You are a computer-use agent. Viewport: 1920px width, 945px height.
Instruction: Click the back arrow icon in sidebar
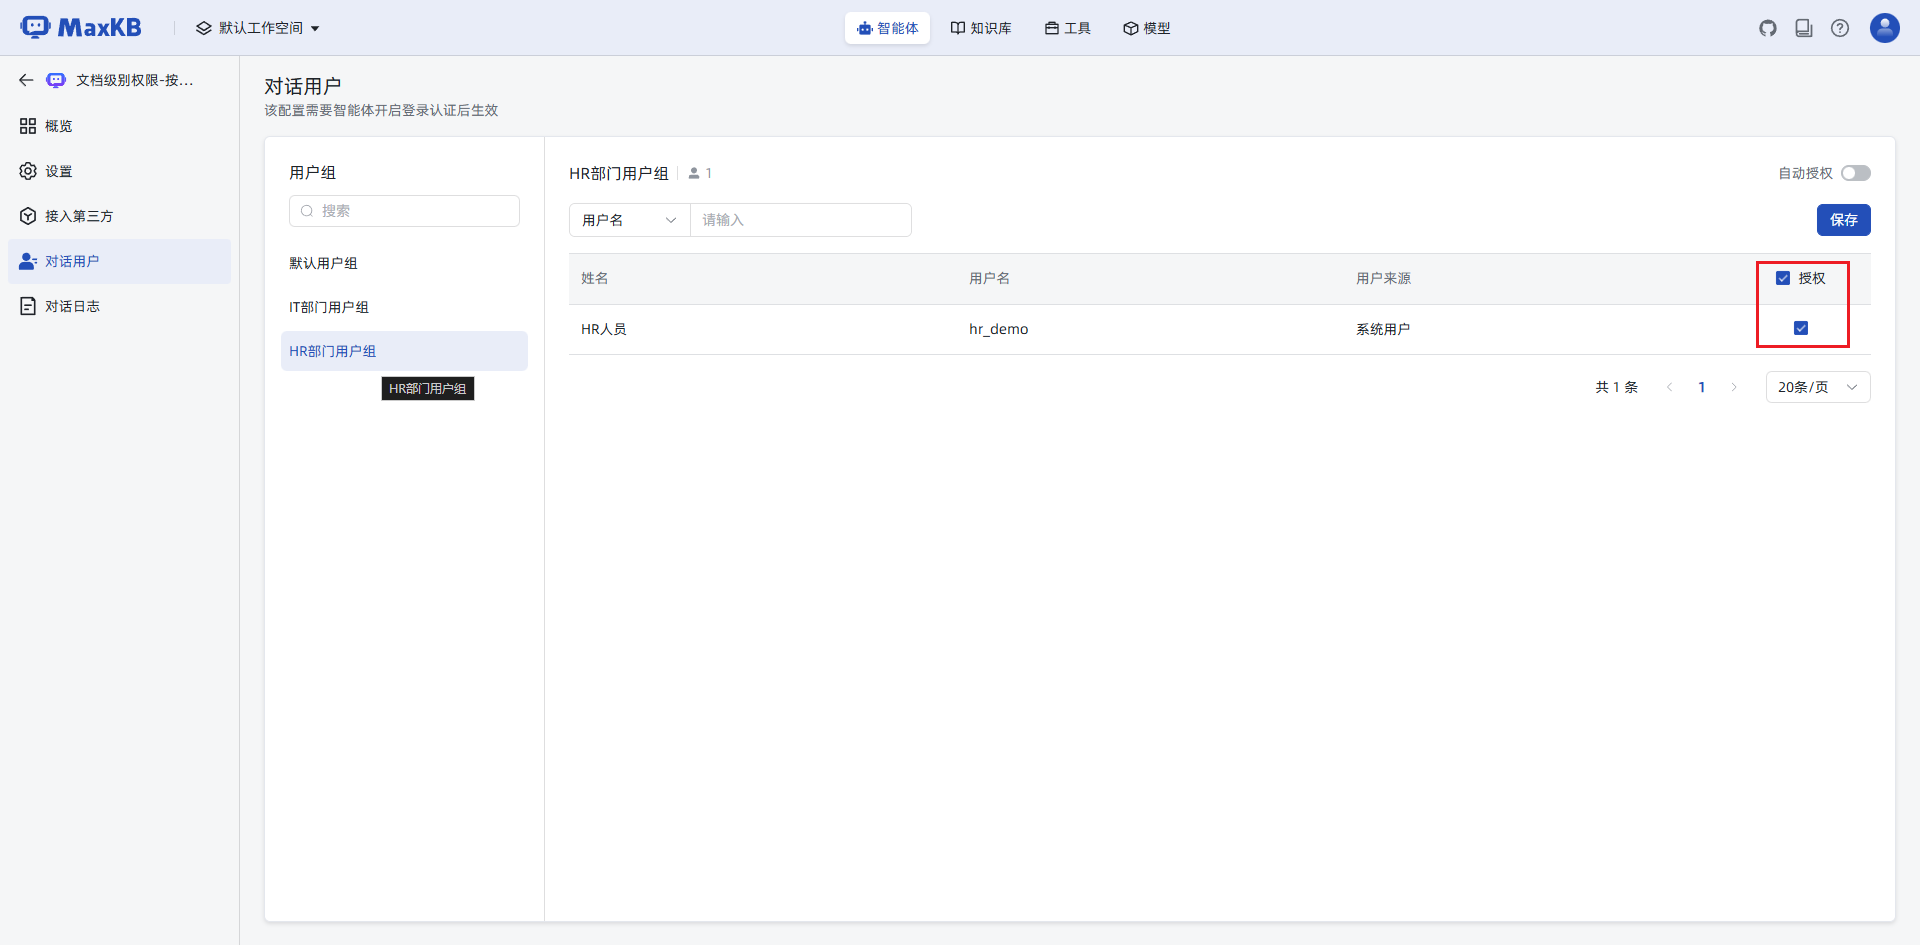(x=26, y=80)
